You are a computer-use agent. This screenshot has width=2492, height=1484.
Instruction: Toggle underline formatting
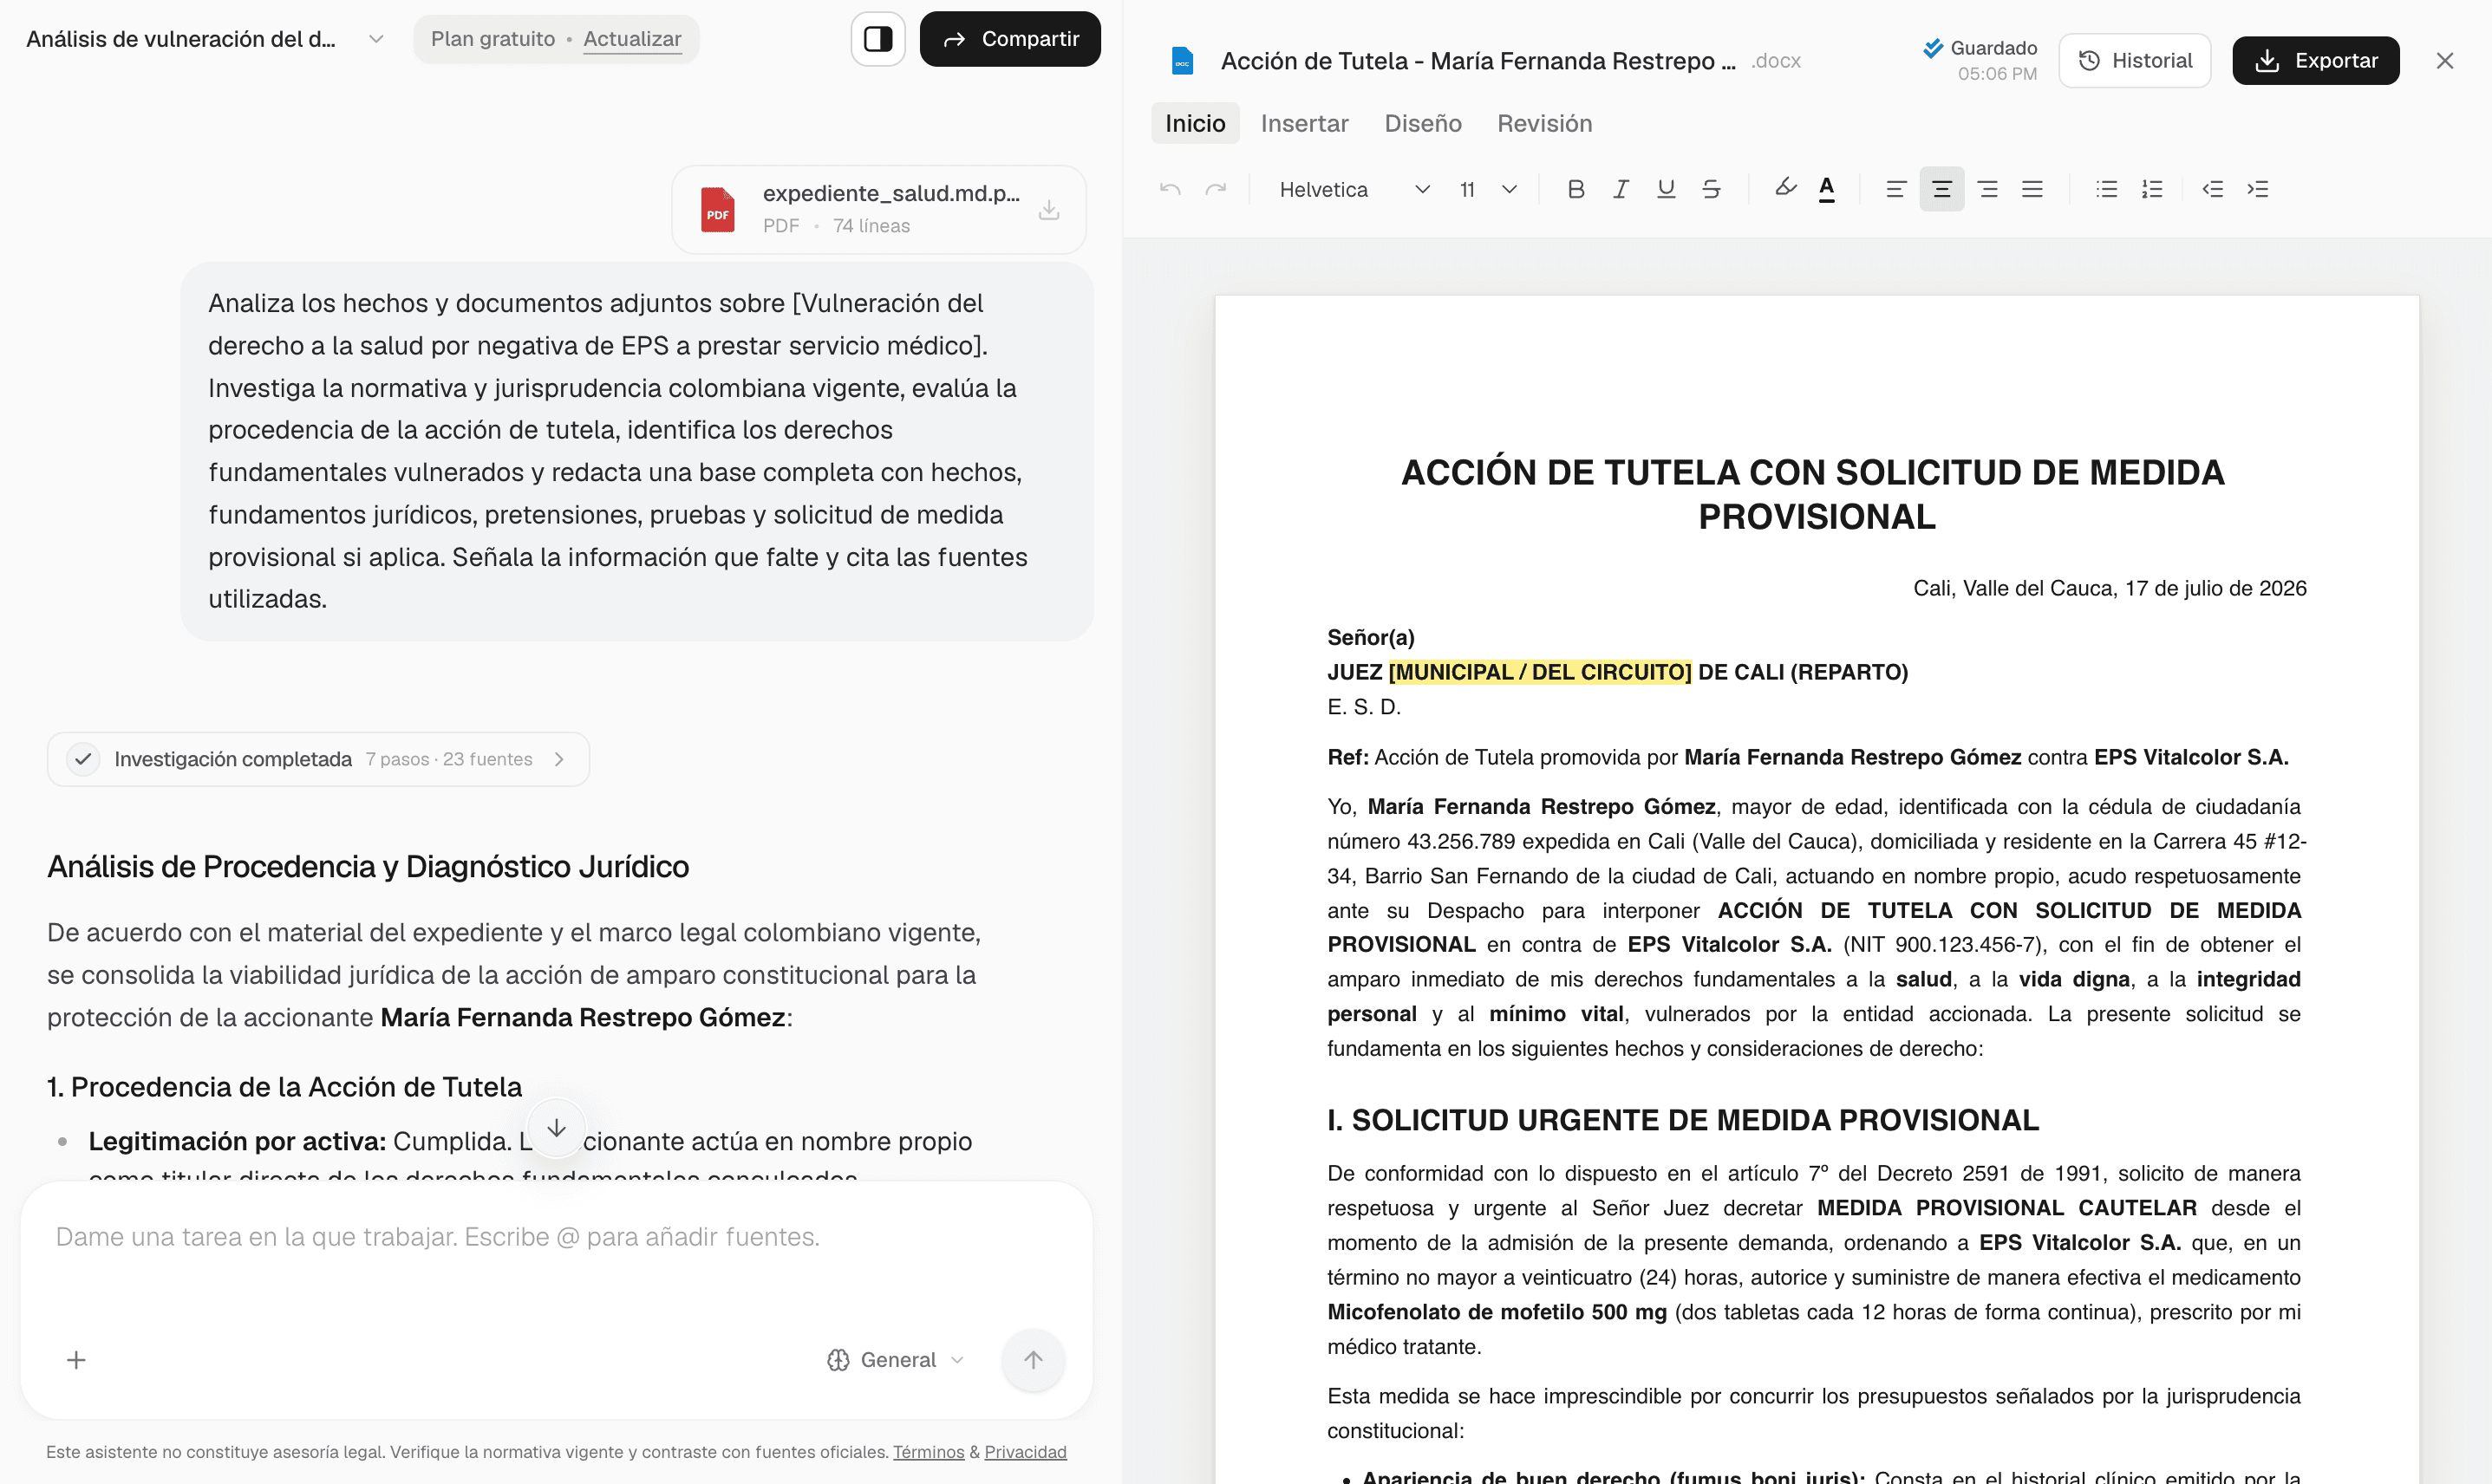tap(1666, 189)
